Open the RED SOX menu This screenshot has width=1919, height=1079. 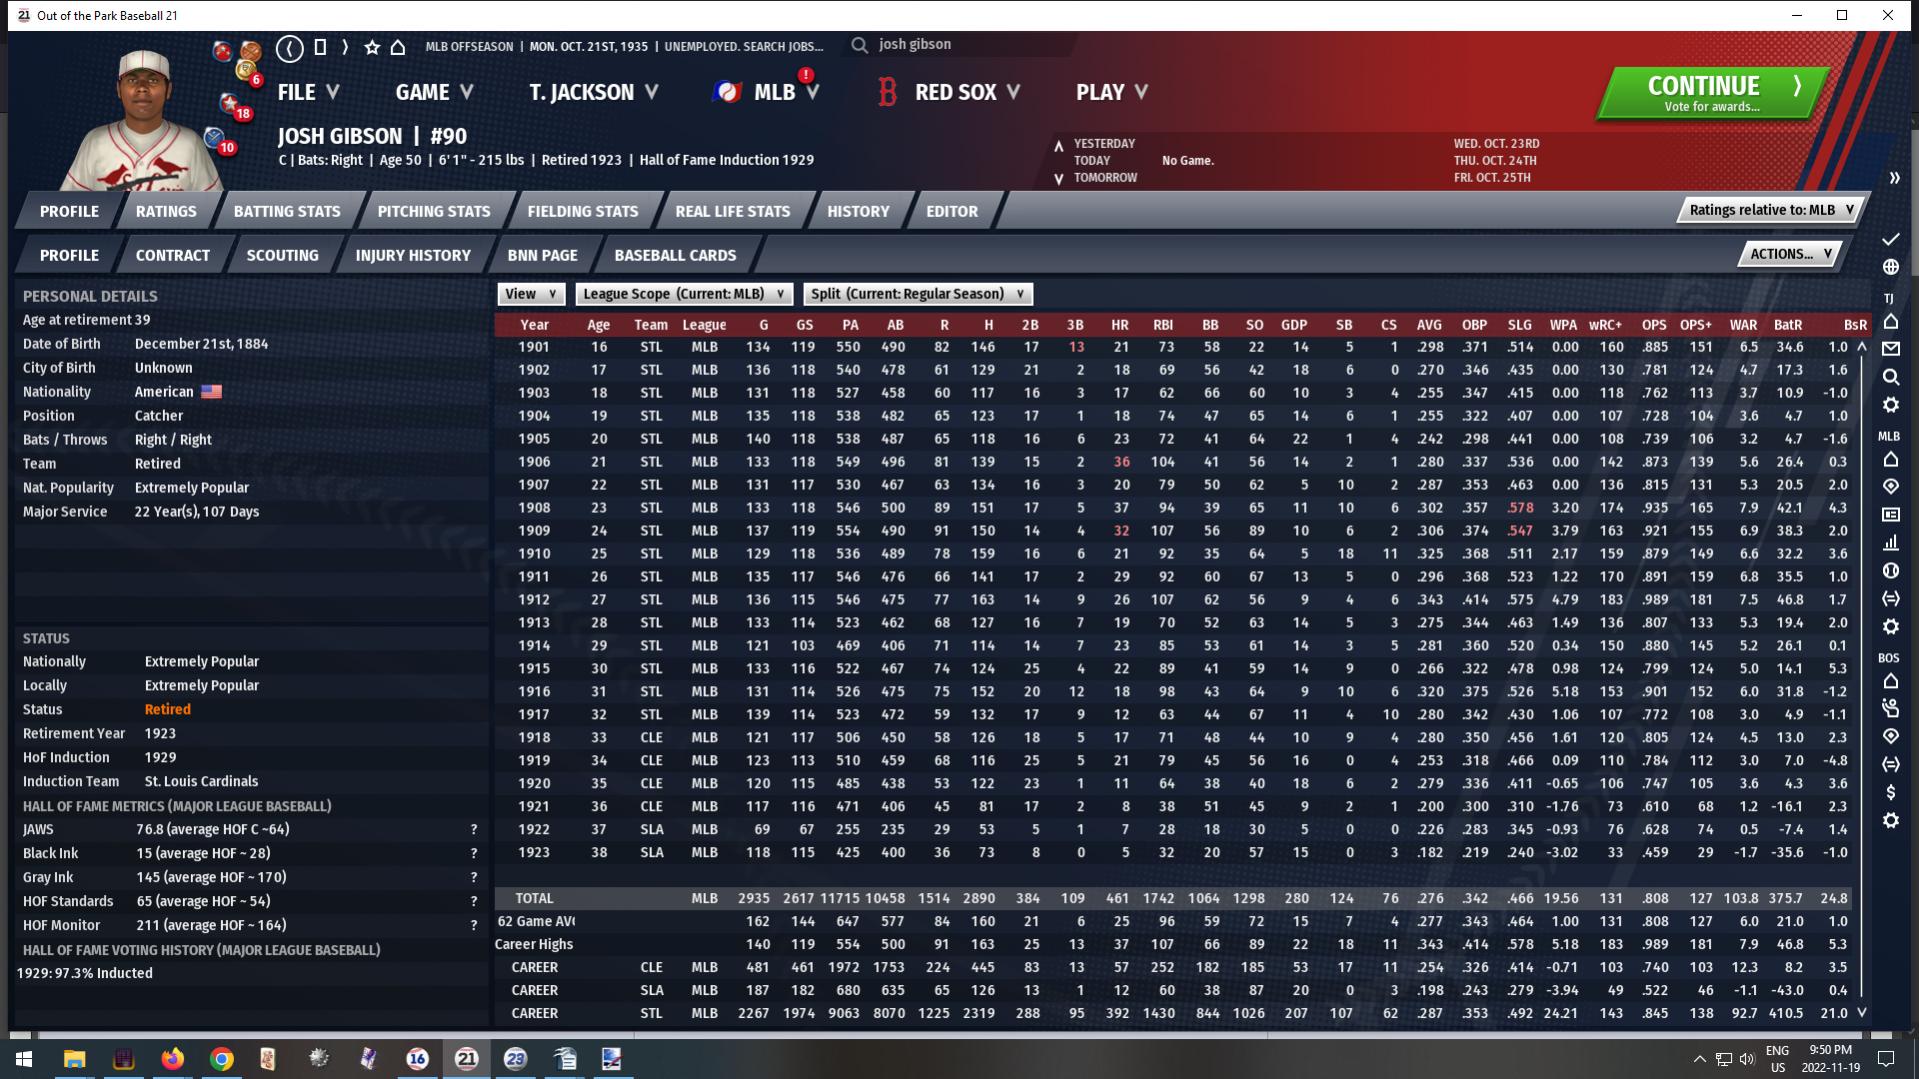[955, 92]
